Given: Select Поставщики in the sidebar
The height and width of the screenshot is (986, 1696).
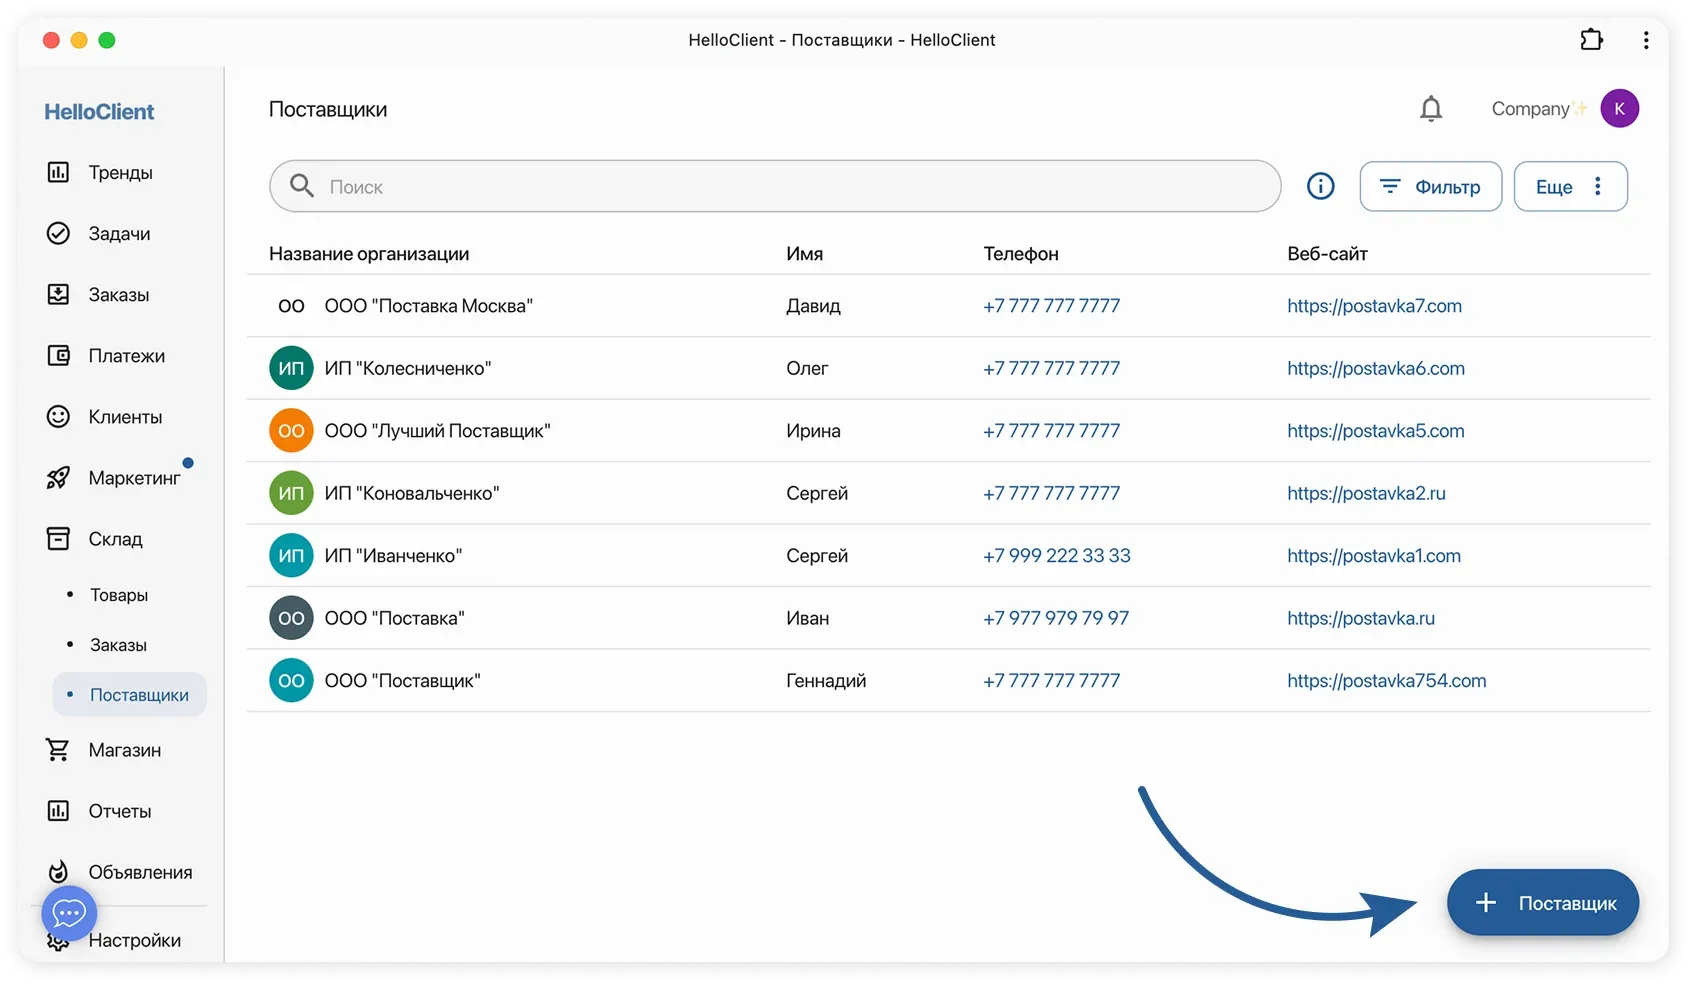Looking at the screenshot, I should pyautogui.click(x=138, y=693).
